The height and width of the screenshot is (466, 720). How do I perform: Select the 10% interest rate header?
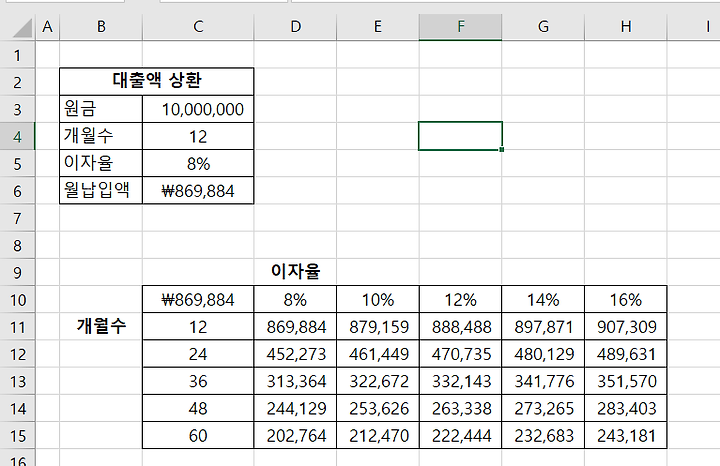(x=378, y=300)
